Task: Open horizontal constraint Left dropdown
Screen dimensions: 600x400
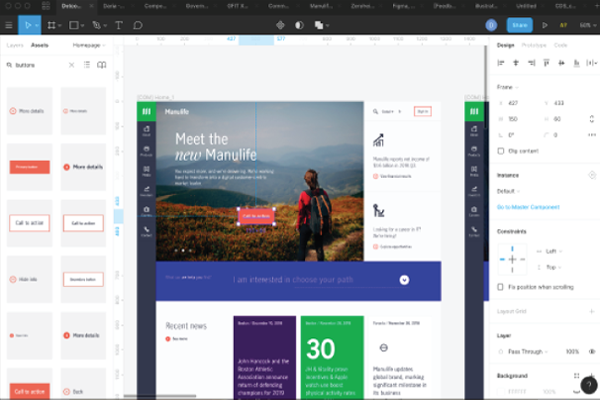Action: tap(554, 251)
